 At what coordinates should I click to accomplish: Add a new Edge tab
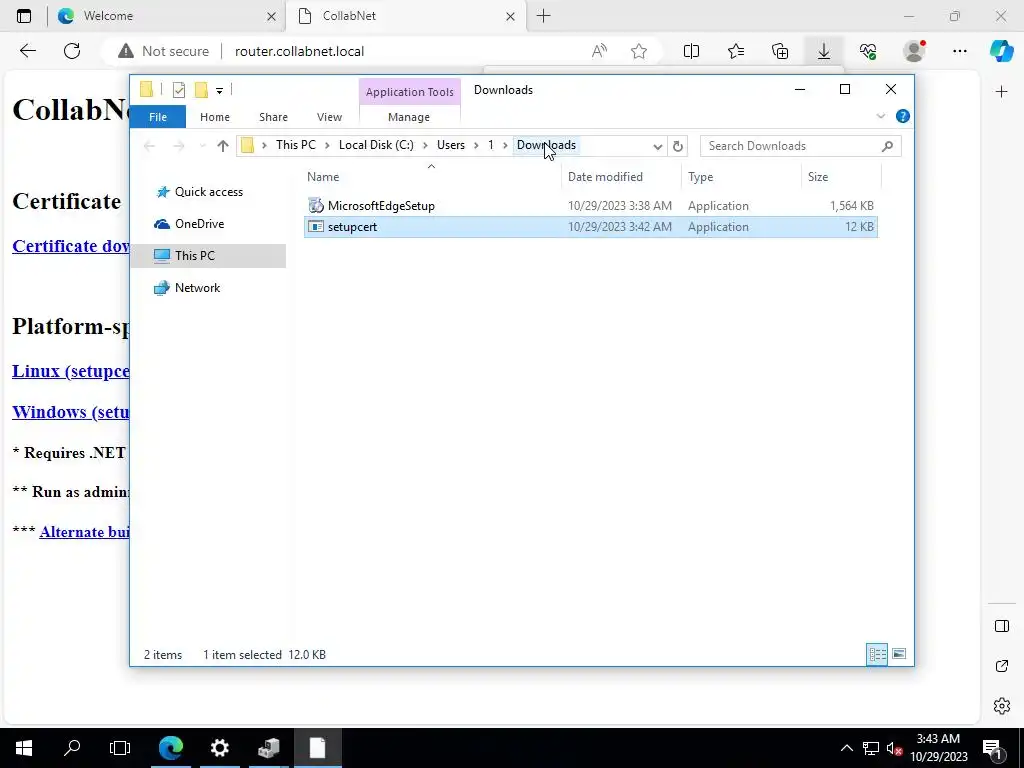[543, 16]
